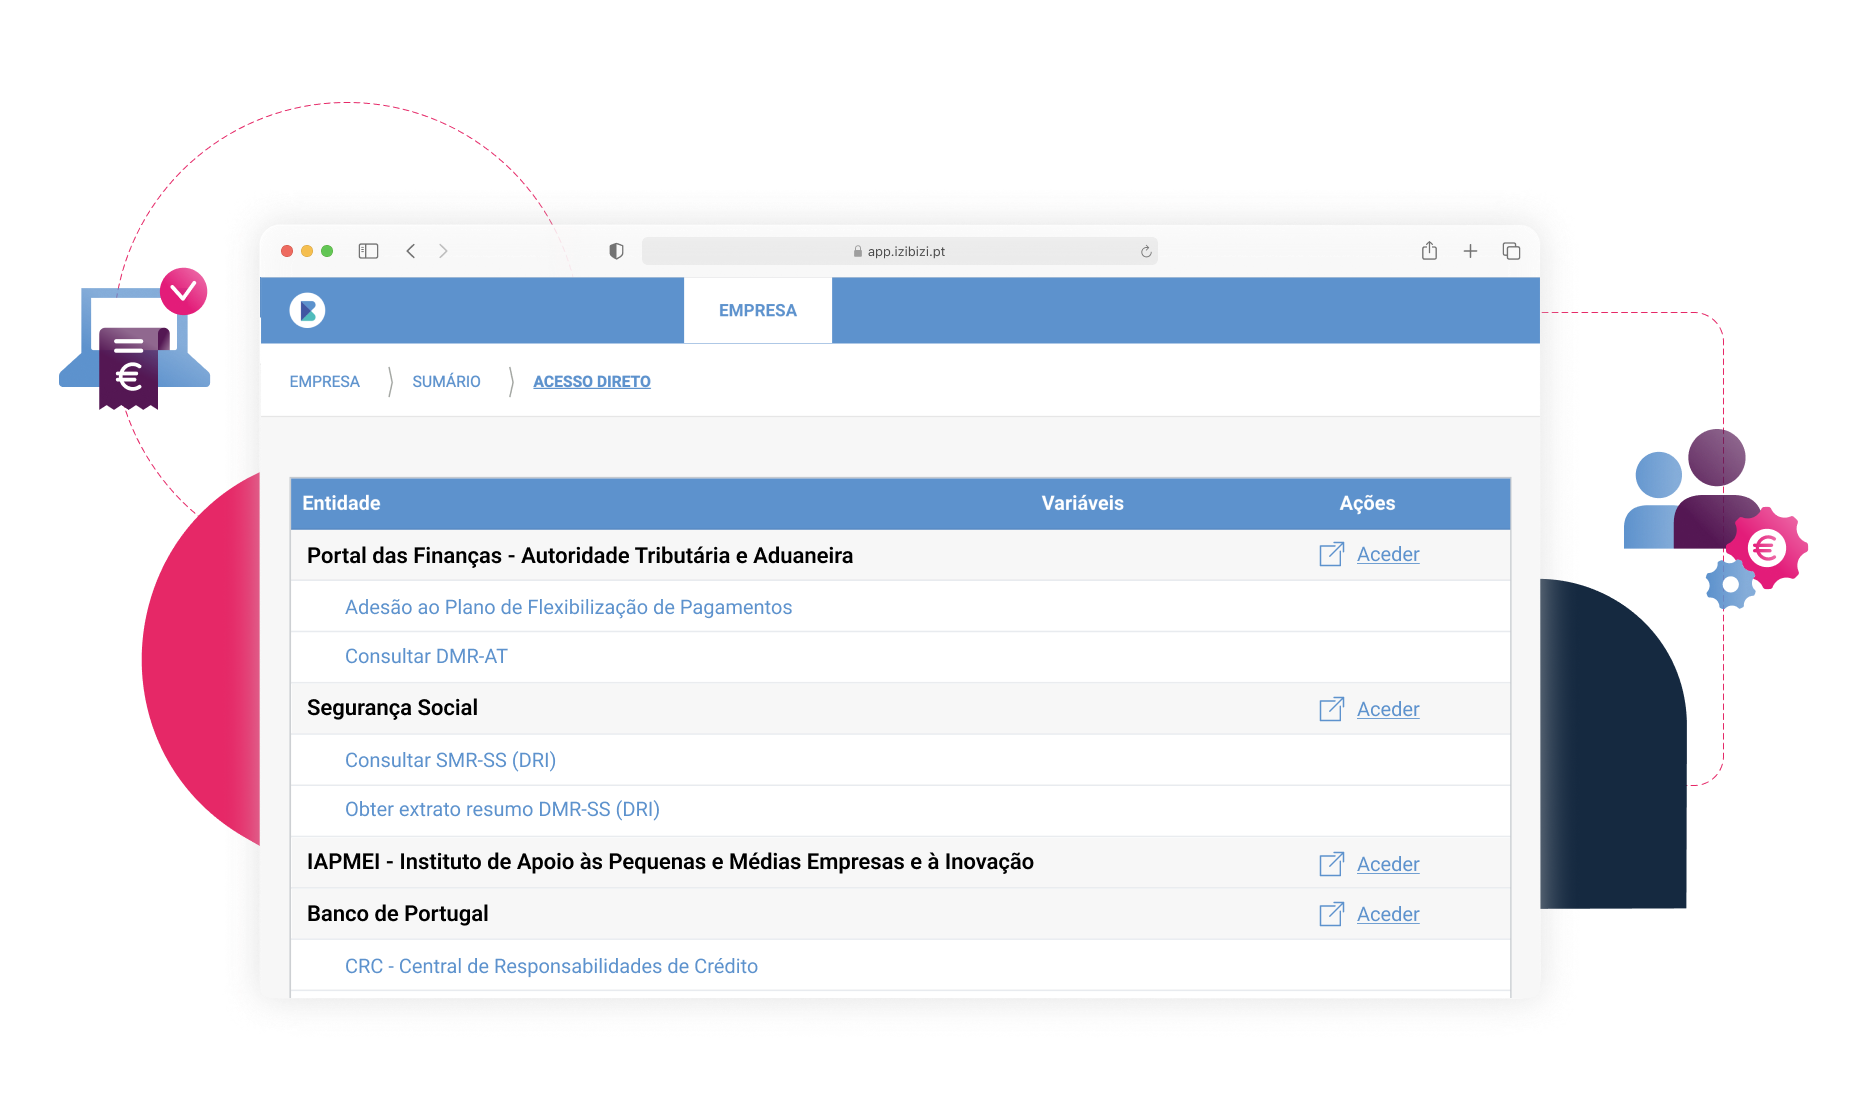Viewport: 1868px width, 1120px height.
Task: Click the browser share icon
Action: (x=1429, y=251)
